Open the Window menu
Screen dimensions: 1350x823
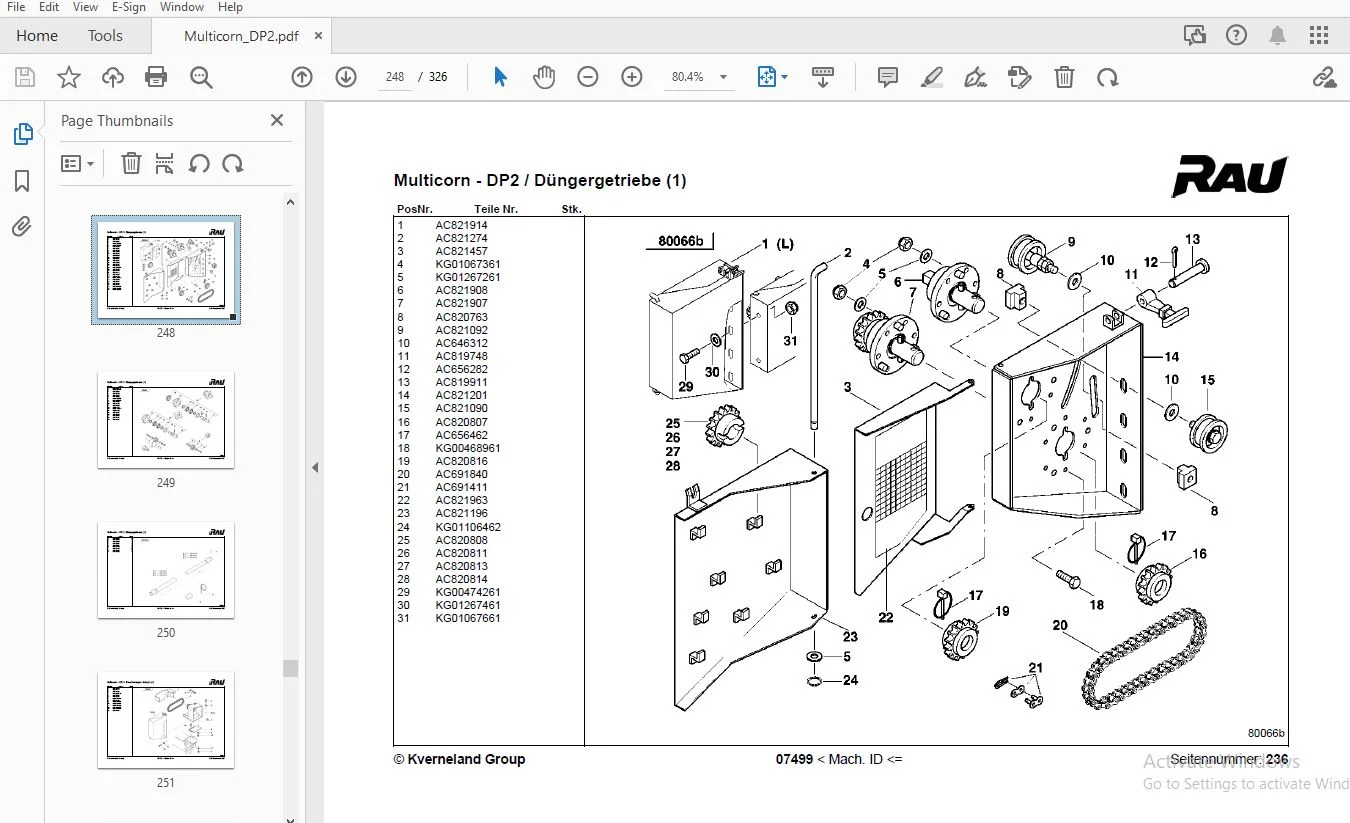[x=182, y=7]
